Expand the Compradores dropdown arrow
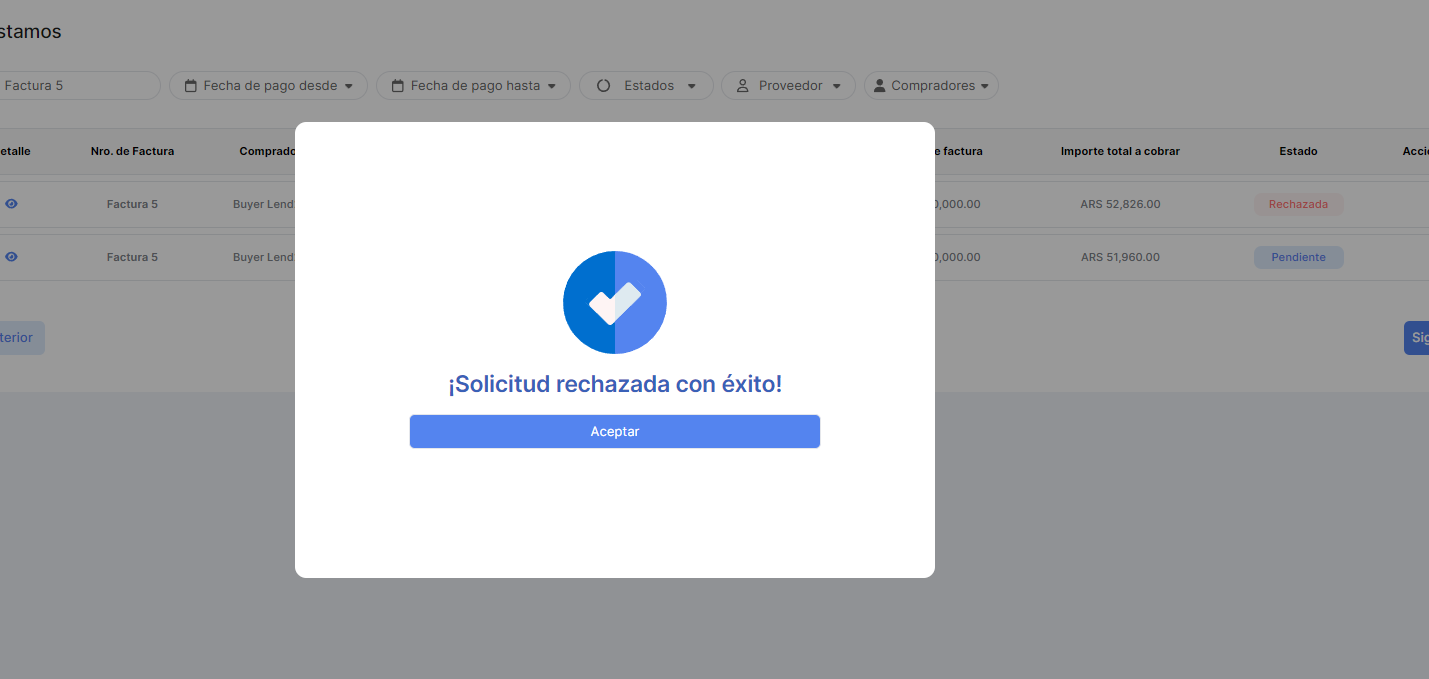Image resolution: width=1429 pixels, height=679 pixels. point(984,86)
